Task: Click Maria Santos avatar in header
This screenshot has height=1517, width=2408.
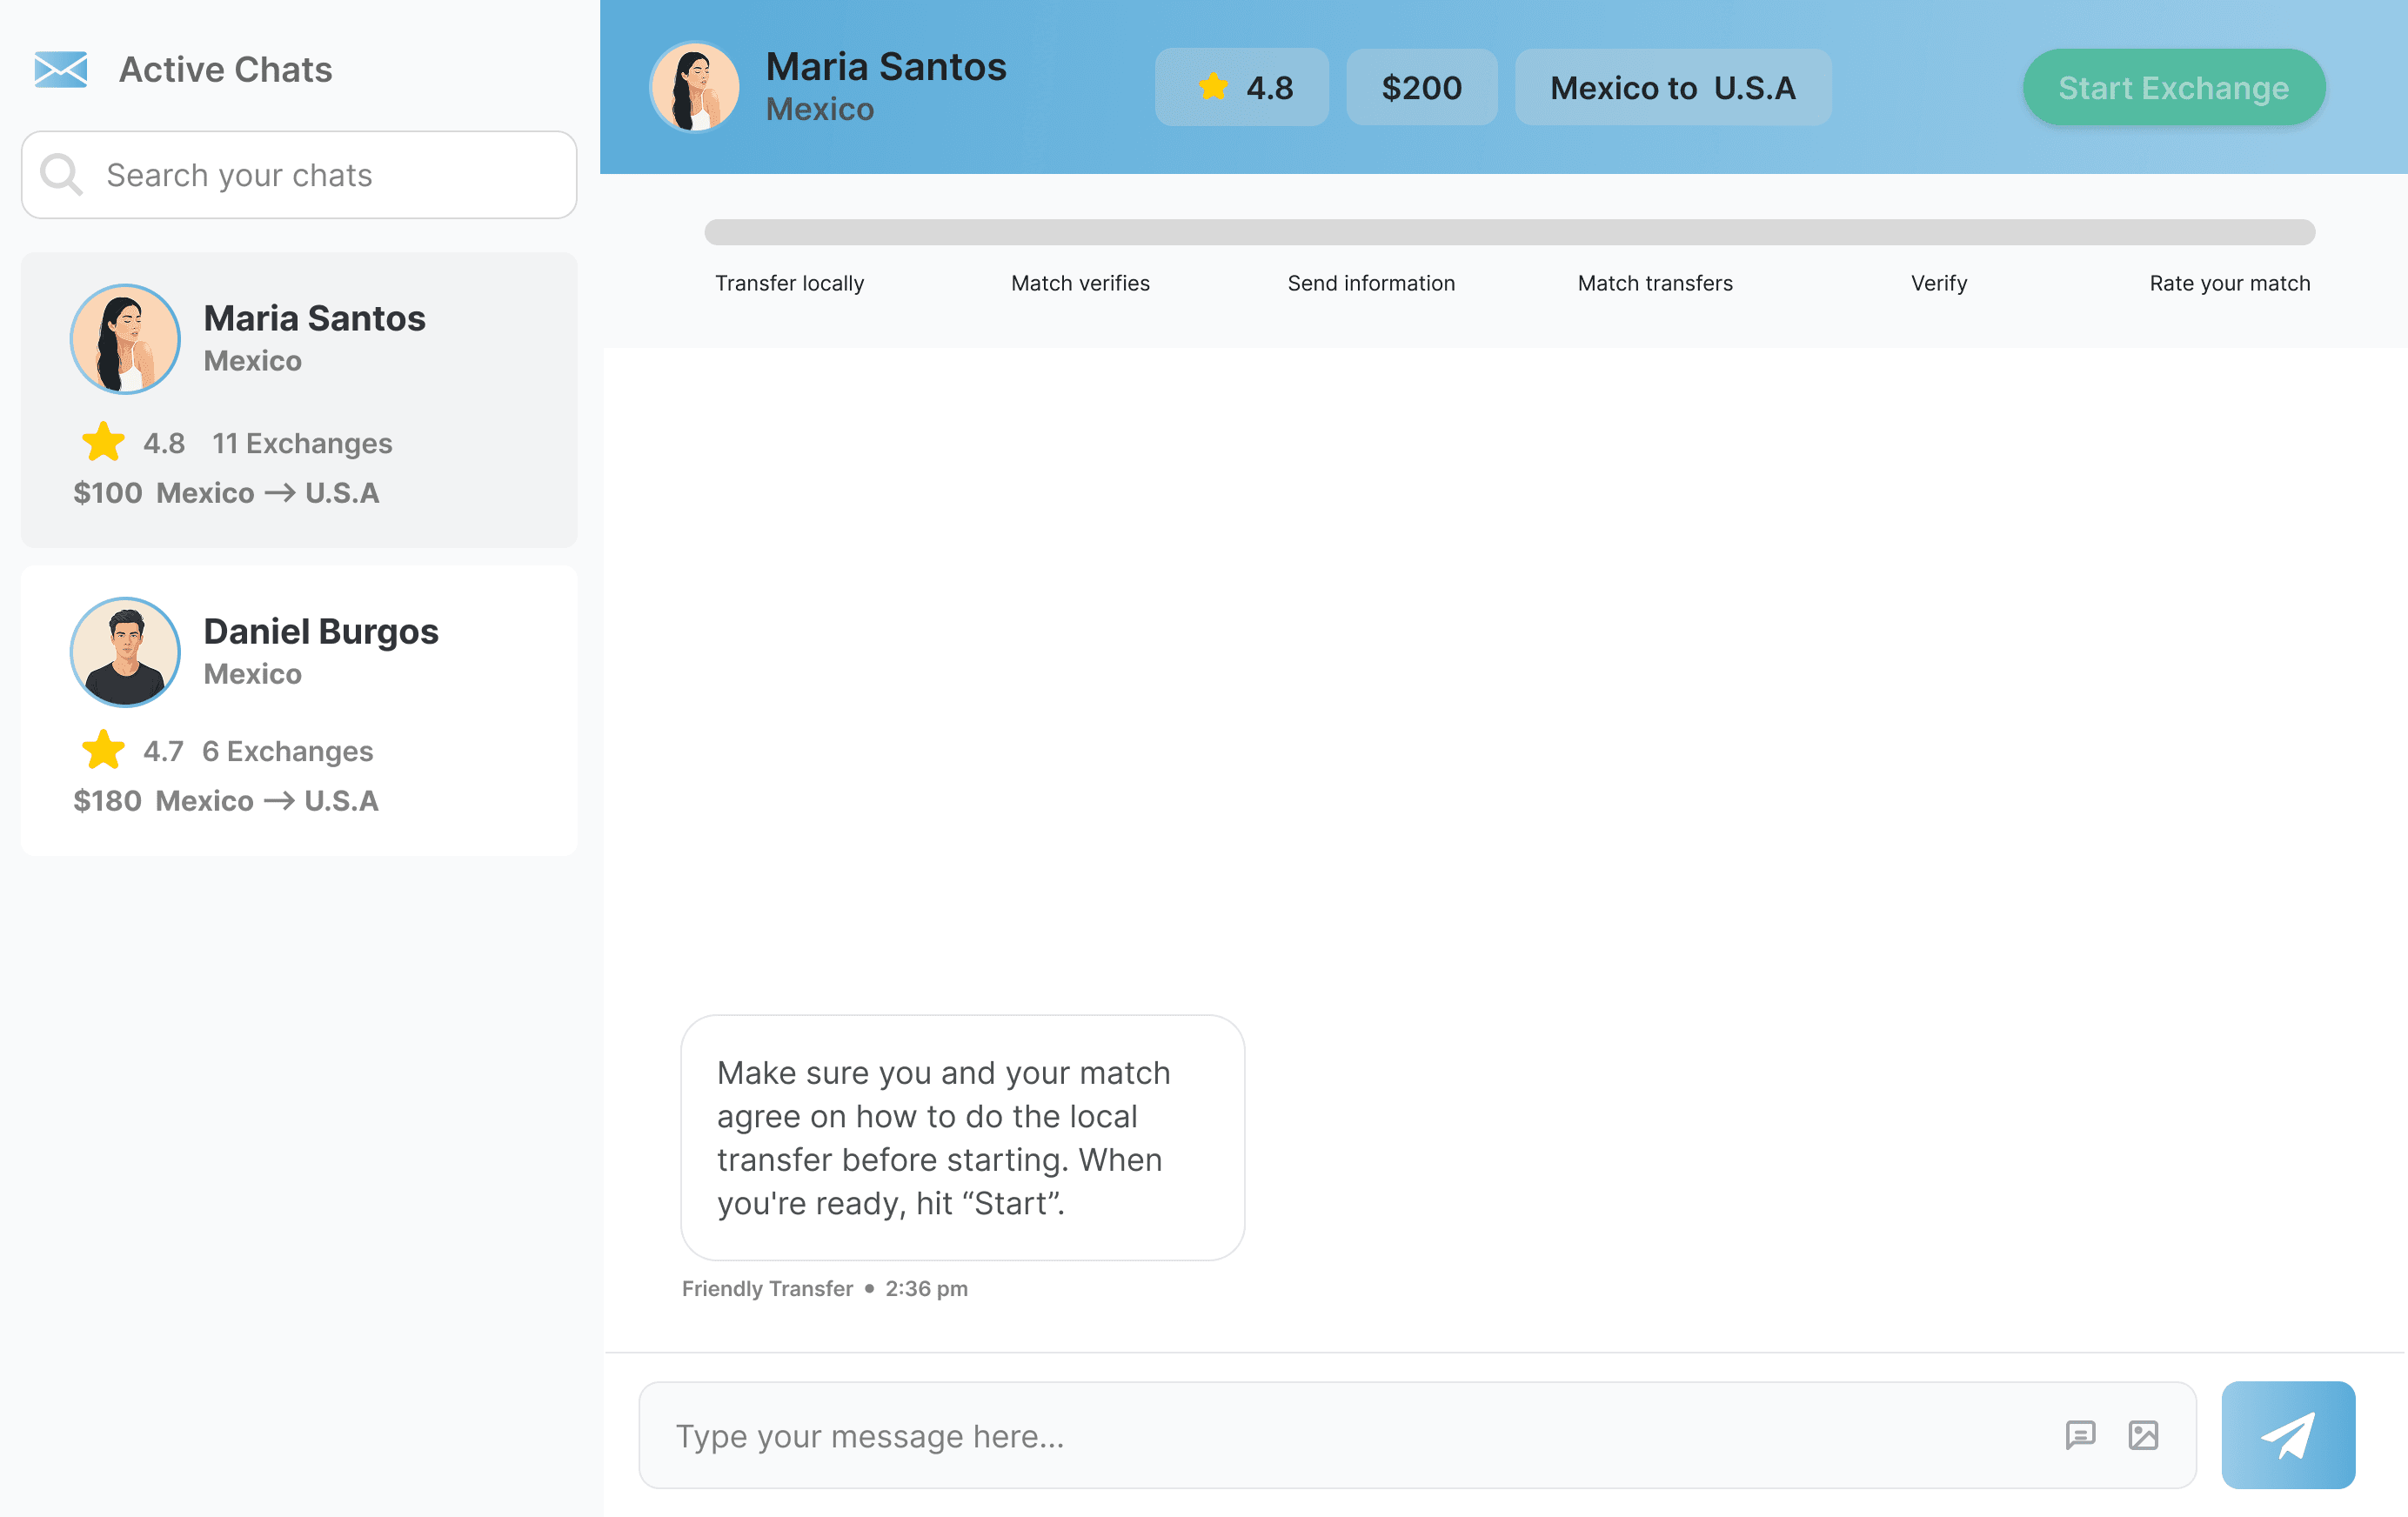Action: click(x=695, y=87)
